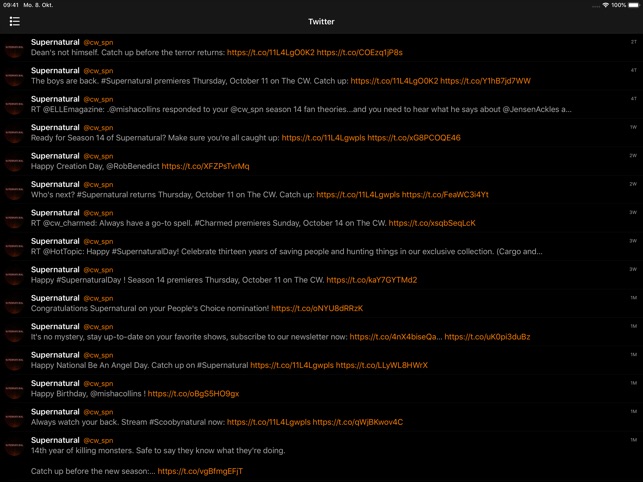Screen dimensions: 643x482
Task: Open 11L4Lgwpls link in Angel Day tweet
Action: [x=292, y=365]
